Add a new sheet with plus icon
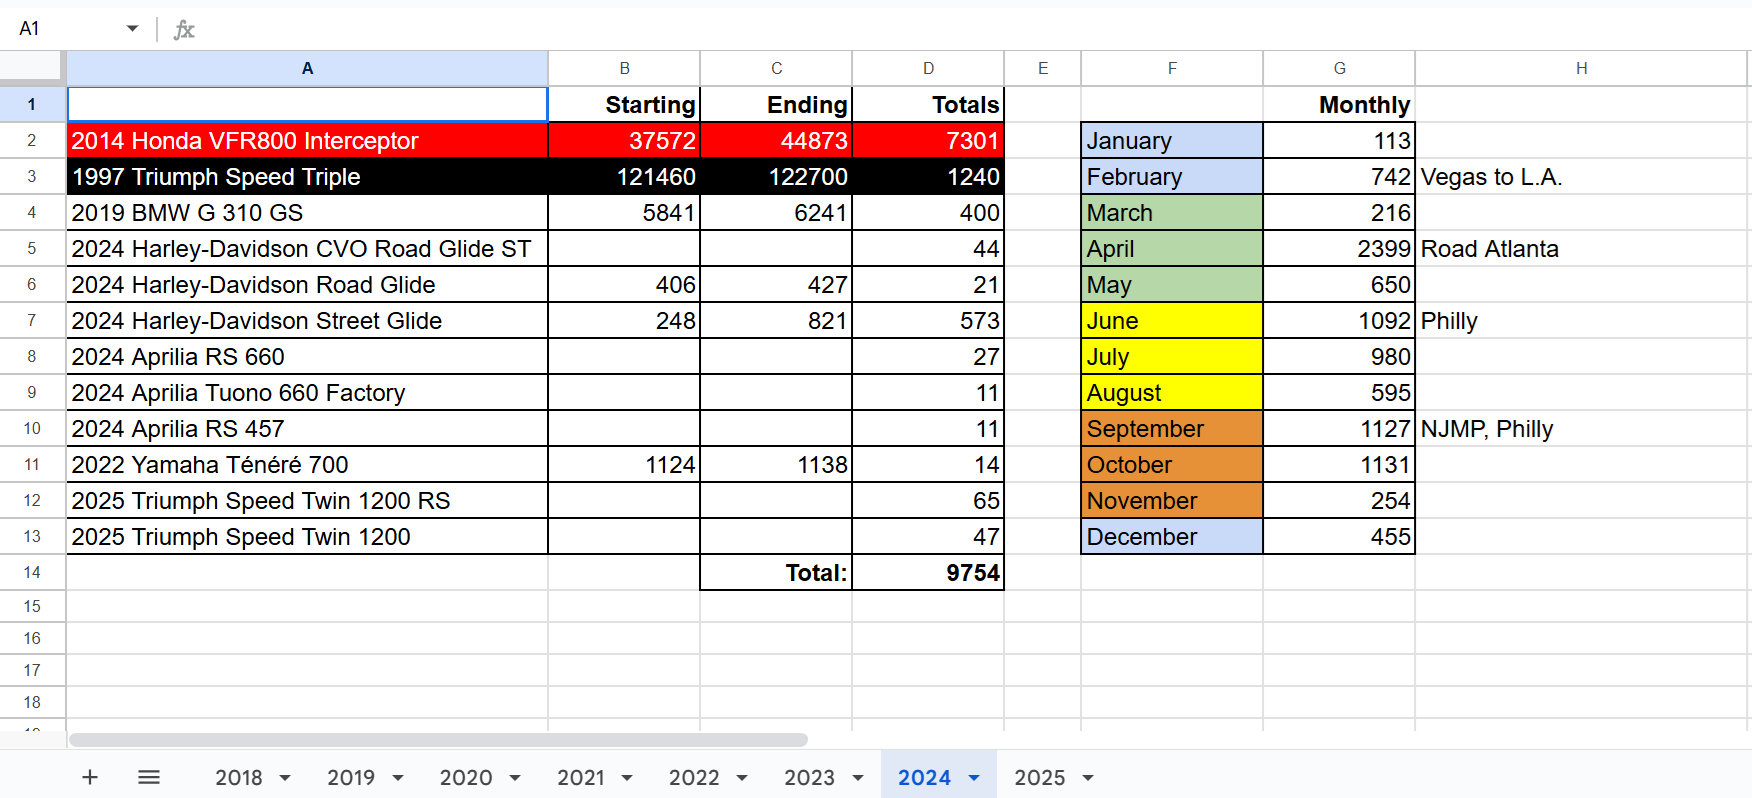 (x=90, y=777)
